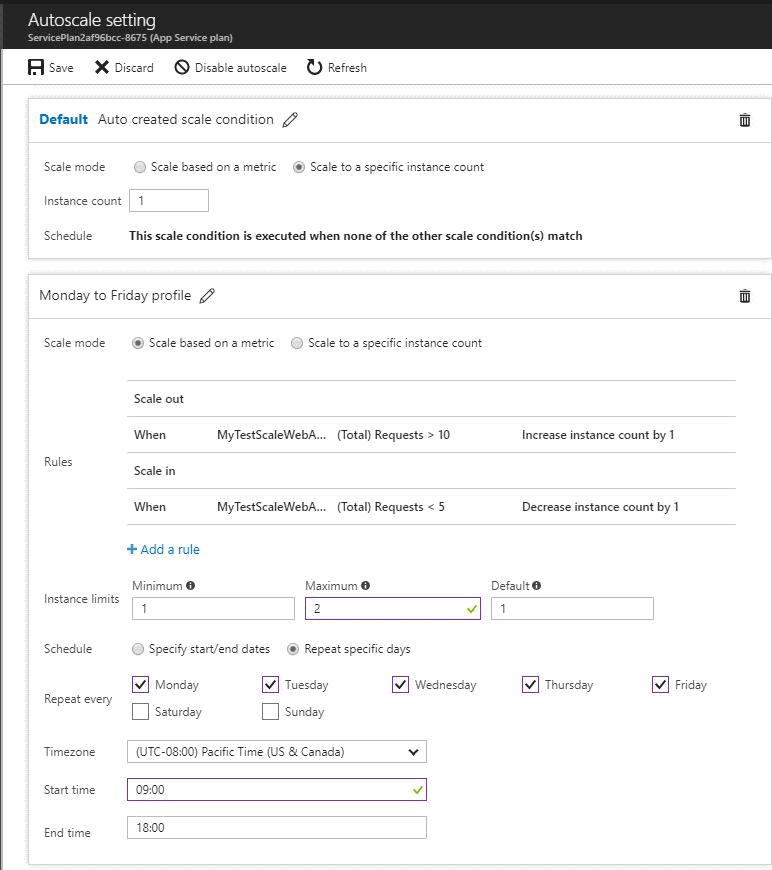Uncheck the Wednesday checkbox
This screenshot has height=870, width=772.
[400, 684]
